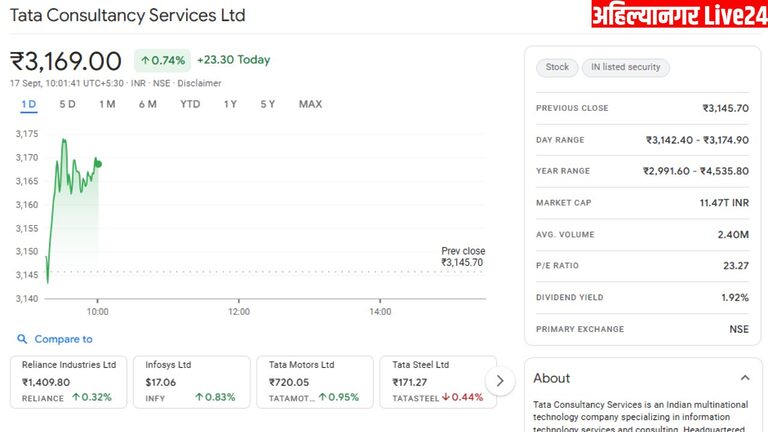Switch to the 5D chart range
Screen dimensions: 768x432
coord(67,104)
